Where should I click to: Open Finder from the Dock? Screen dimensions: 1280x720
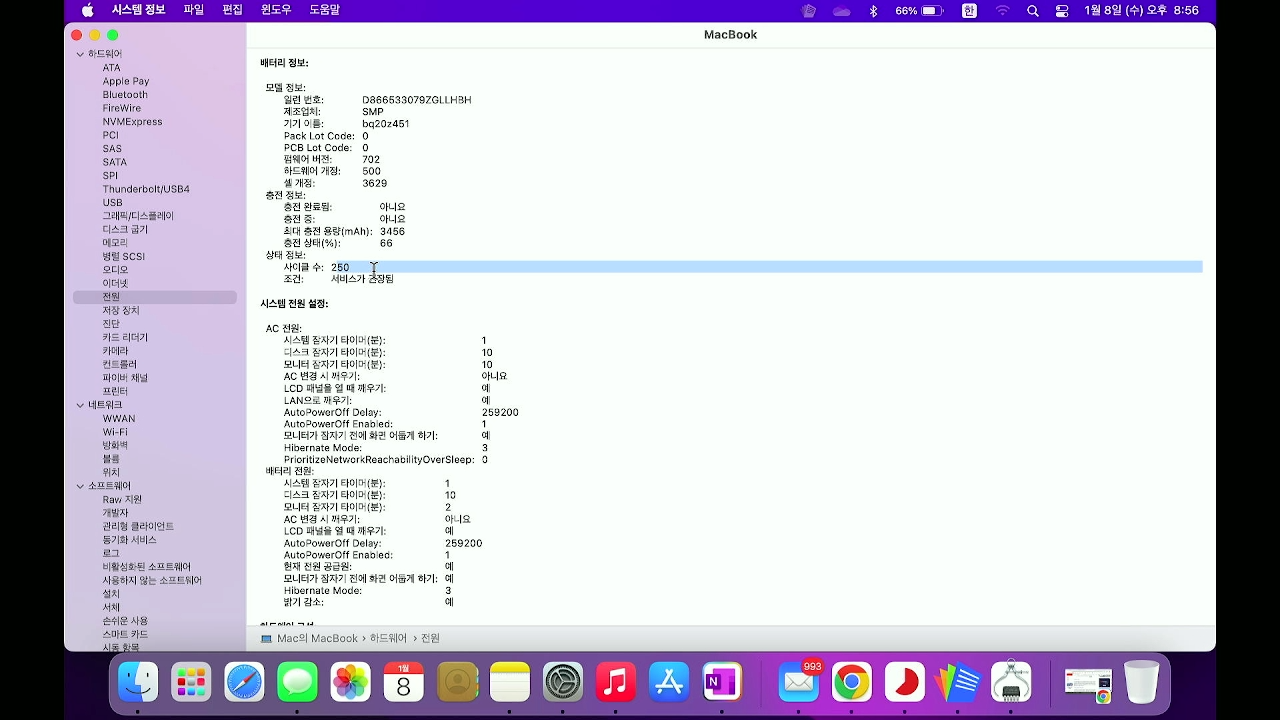[x=138, y=683]
